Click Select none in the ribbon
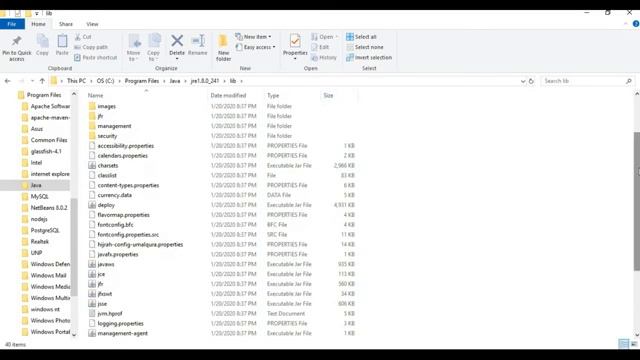The width and height of the screenshot is (640, 360). [364, 47]
